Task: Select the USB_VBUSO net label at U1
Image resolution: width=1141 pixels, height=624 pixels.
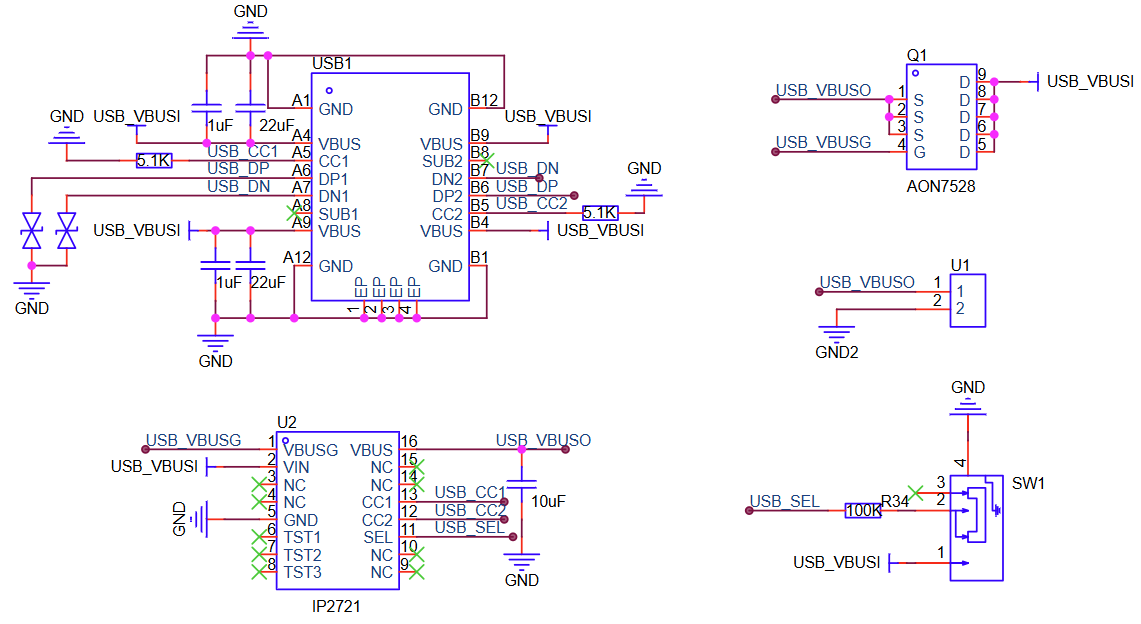Action: tap(866, 282)
